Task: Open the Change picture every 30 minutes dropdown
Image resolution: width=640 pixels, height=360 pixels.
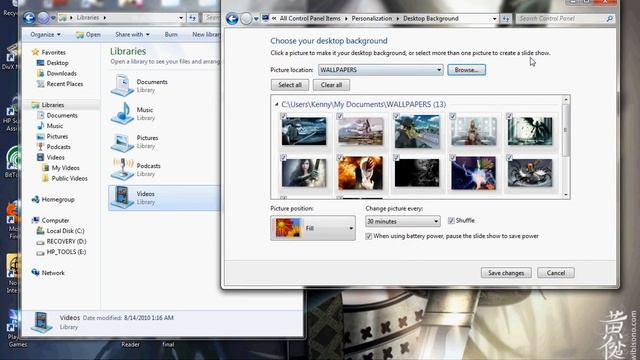Action: click(x=402, y=221)
